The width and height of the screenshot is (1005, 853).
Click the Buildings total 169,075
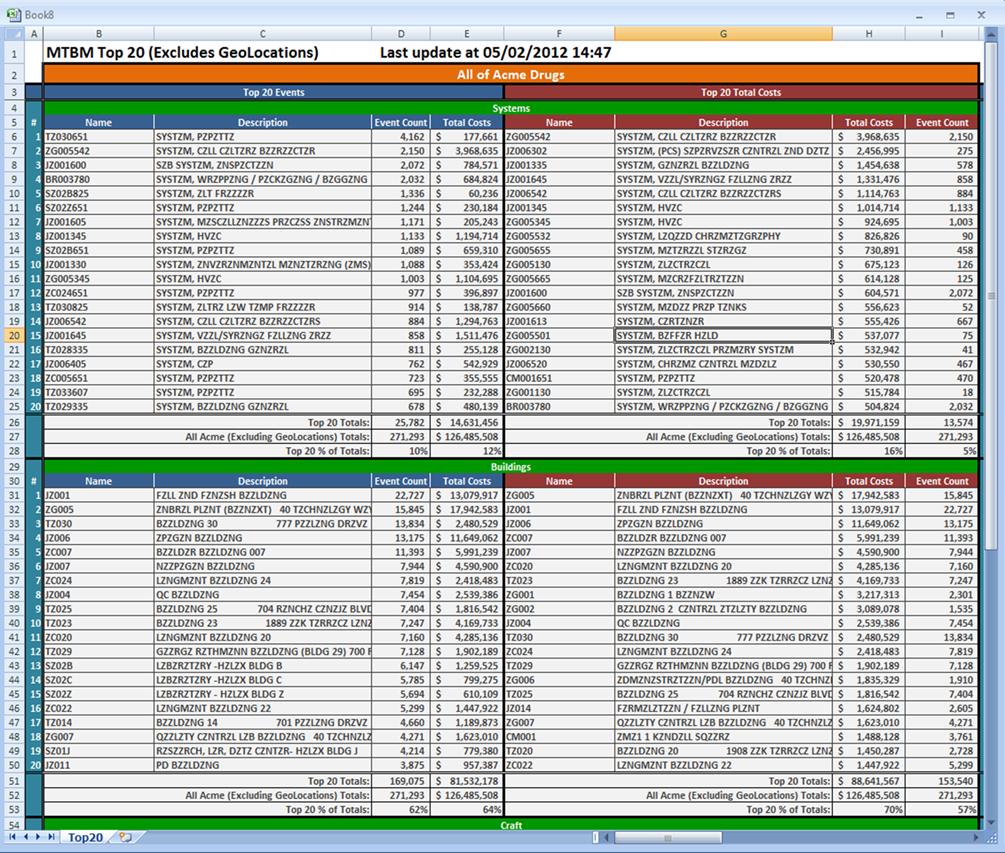pyautogui.click(x=401, y=781)
